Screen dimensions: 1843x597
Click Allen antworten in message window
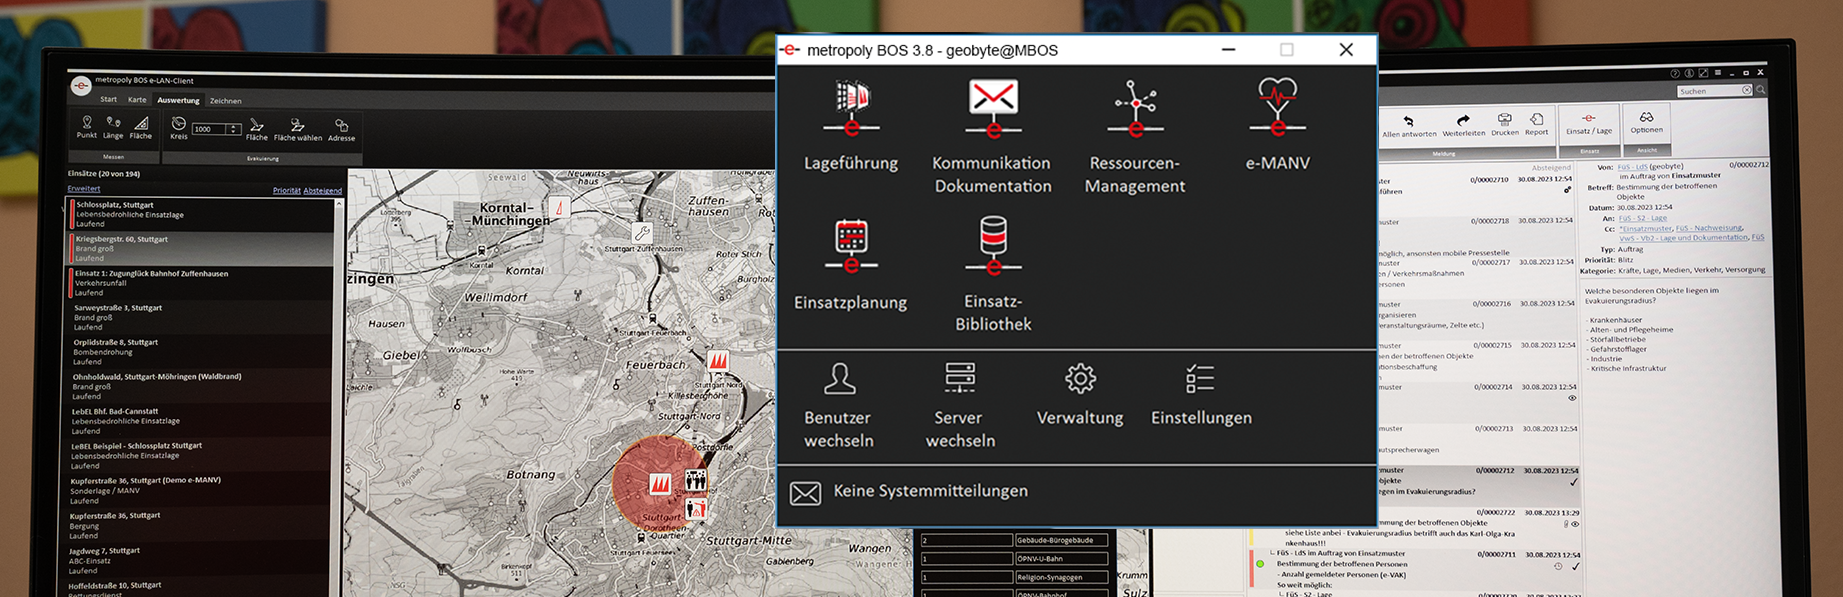(1408, 126)
